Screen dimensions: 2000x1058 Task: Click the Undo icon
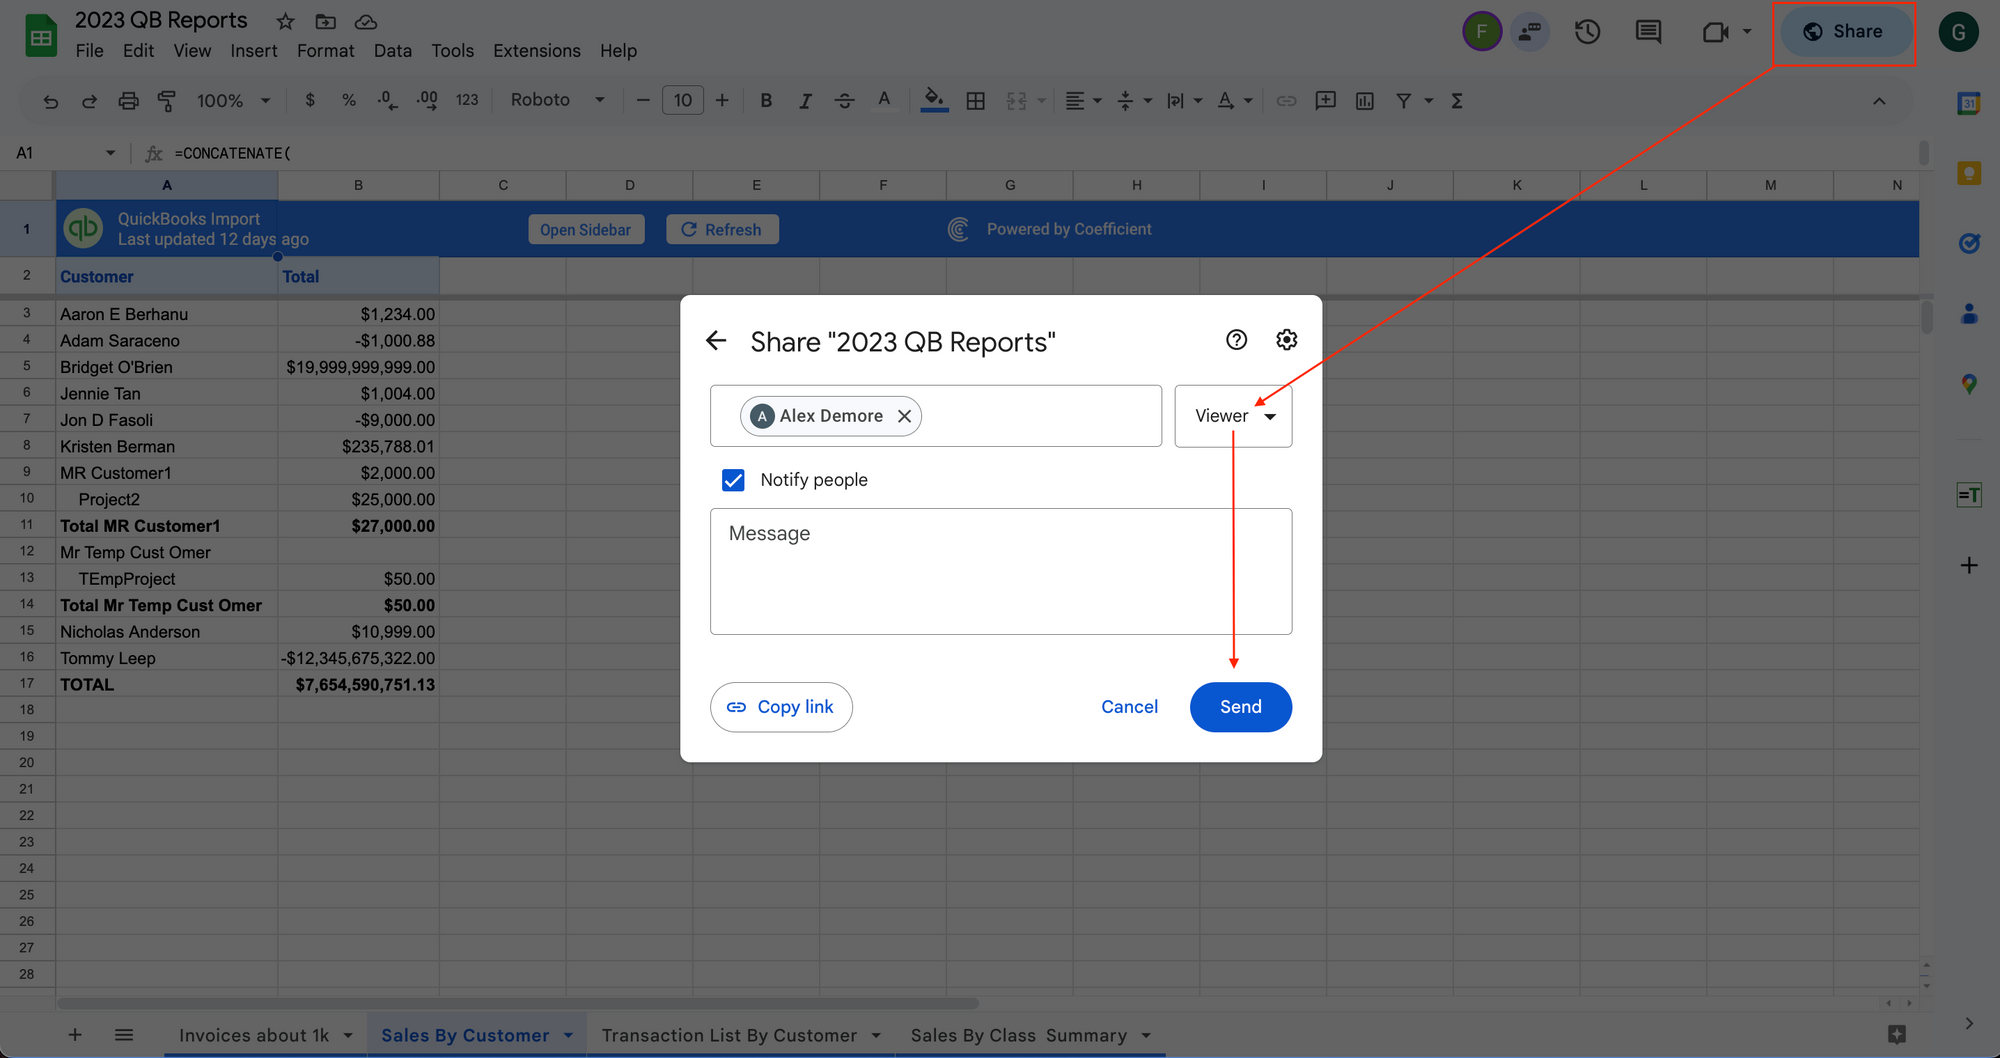pyautogui.click(x=50, y=101)
